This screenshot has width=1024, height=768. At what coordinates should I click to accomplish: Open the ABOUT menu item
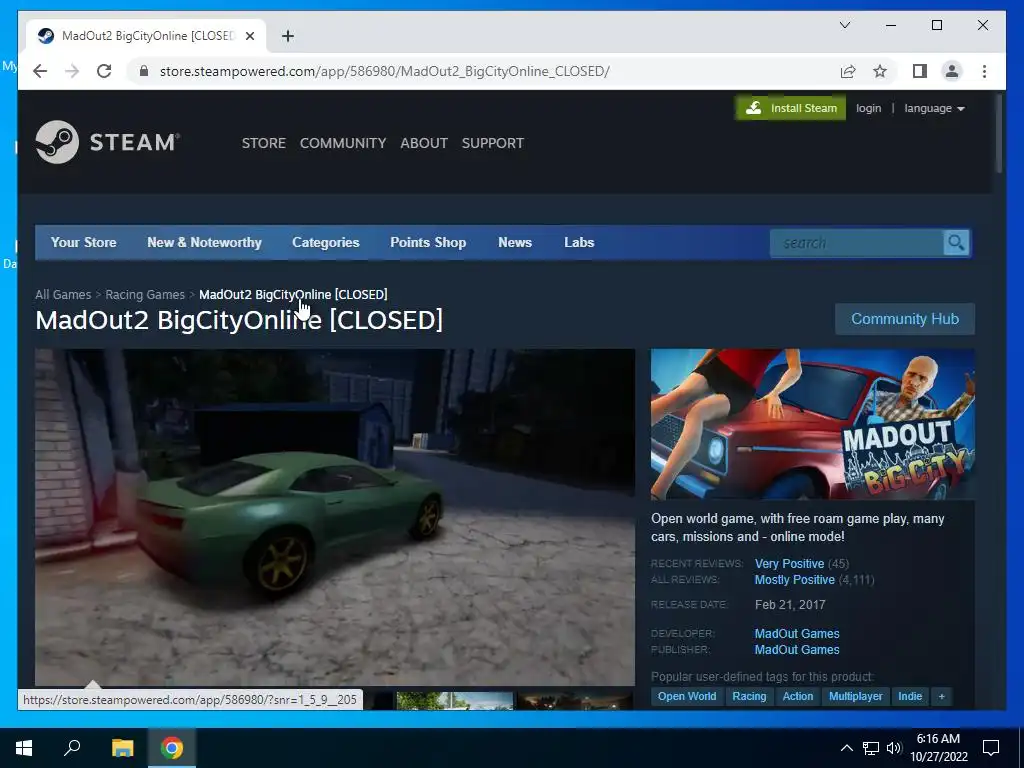coord(424,143)
